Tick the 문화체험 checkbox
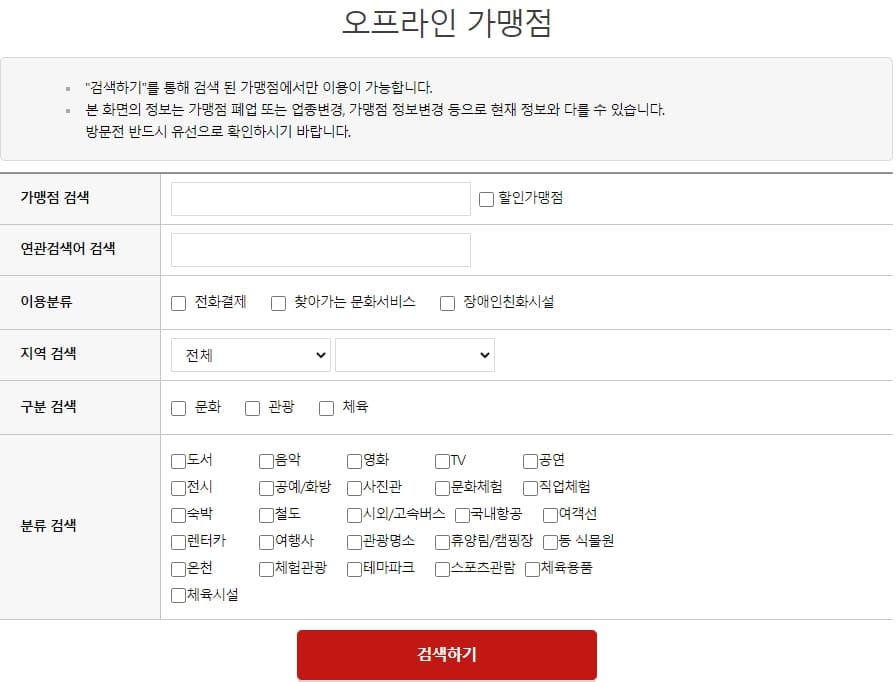Viewport: 896px width, 682px height. coord(442,488)
